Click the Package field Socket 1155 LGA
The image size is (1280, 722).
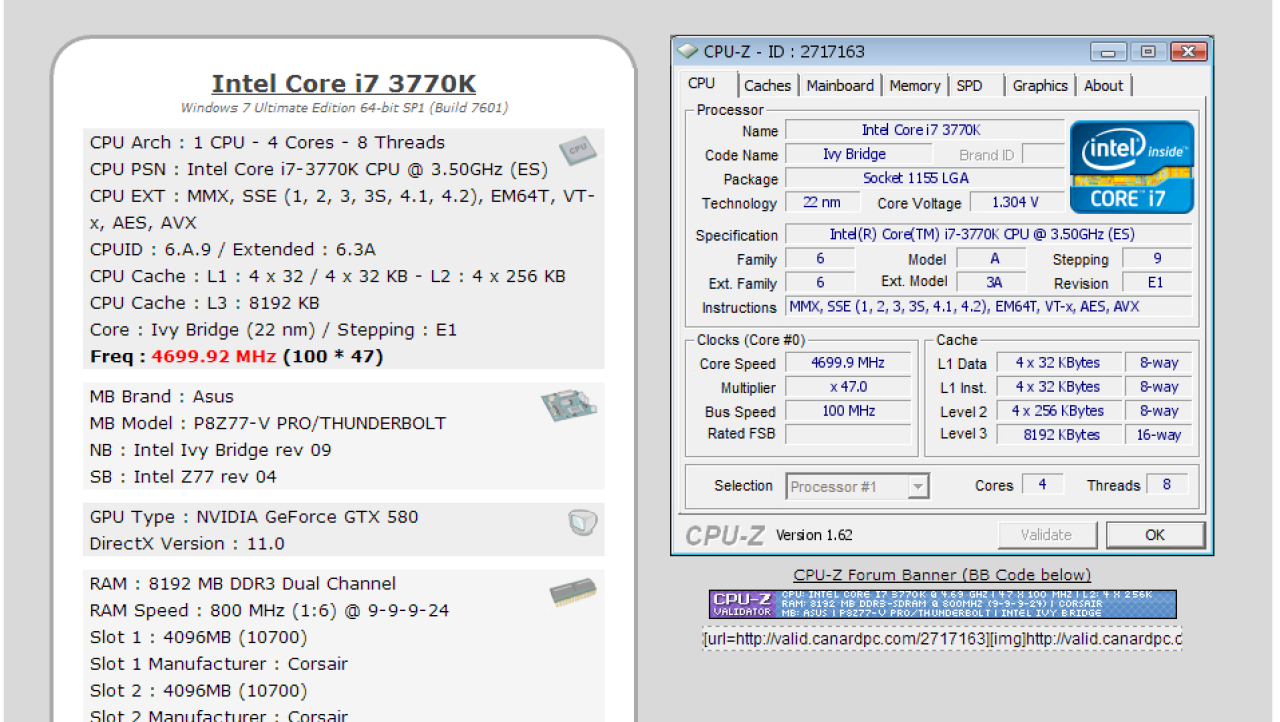(x=924, y=179)
